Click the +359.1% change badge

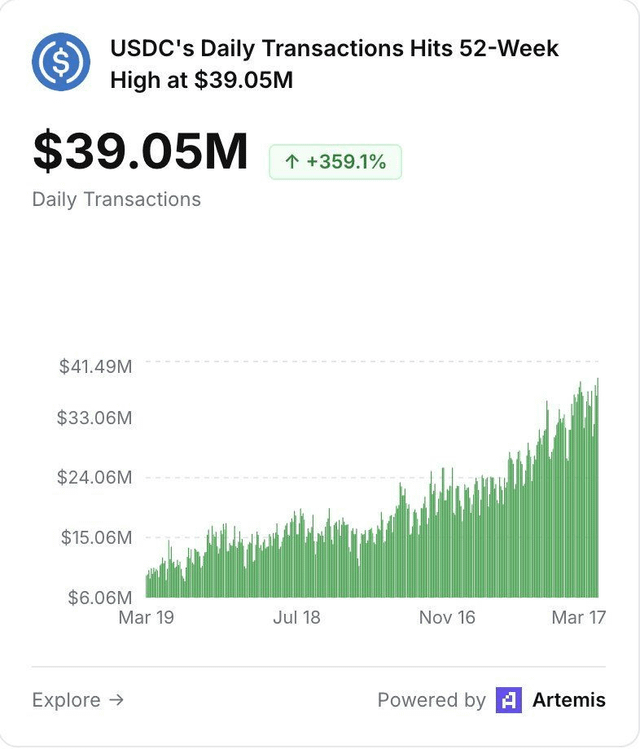(335, 162)
